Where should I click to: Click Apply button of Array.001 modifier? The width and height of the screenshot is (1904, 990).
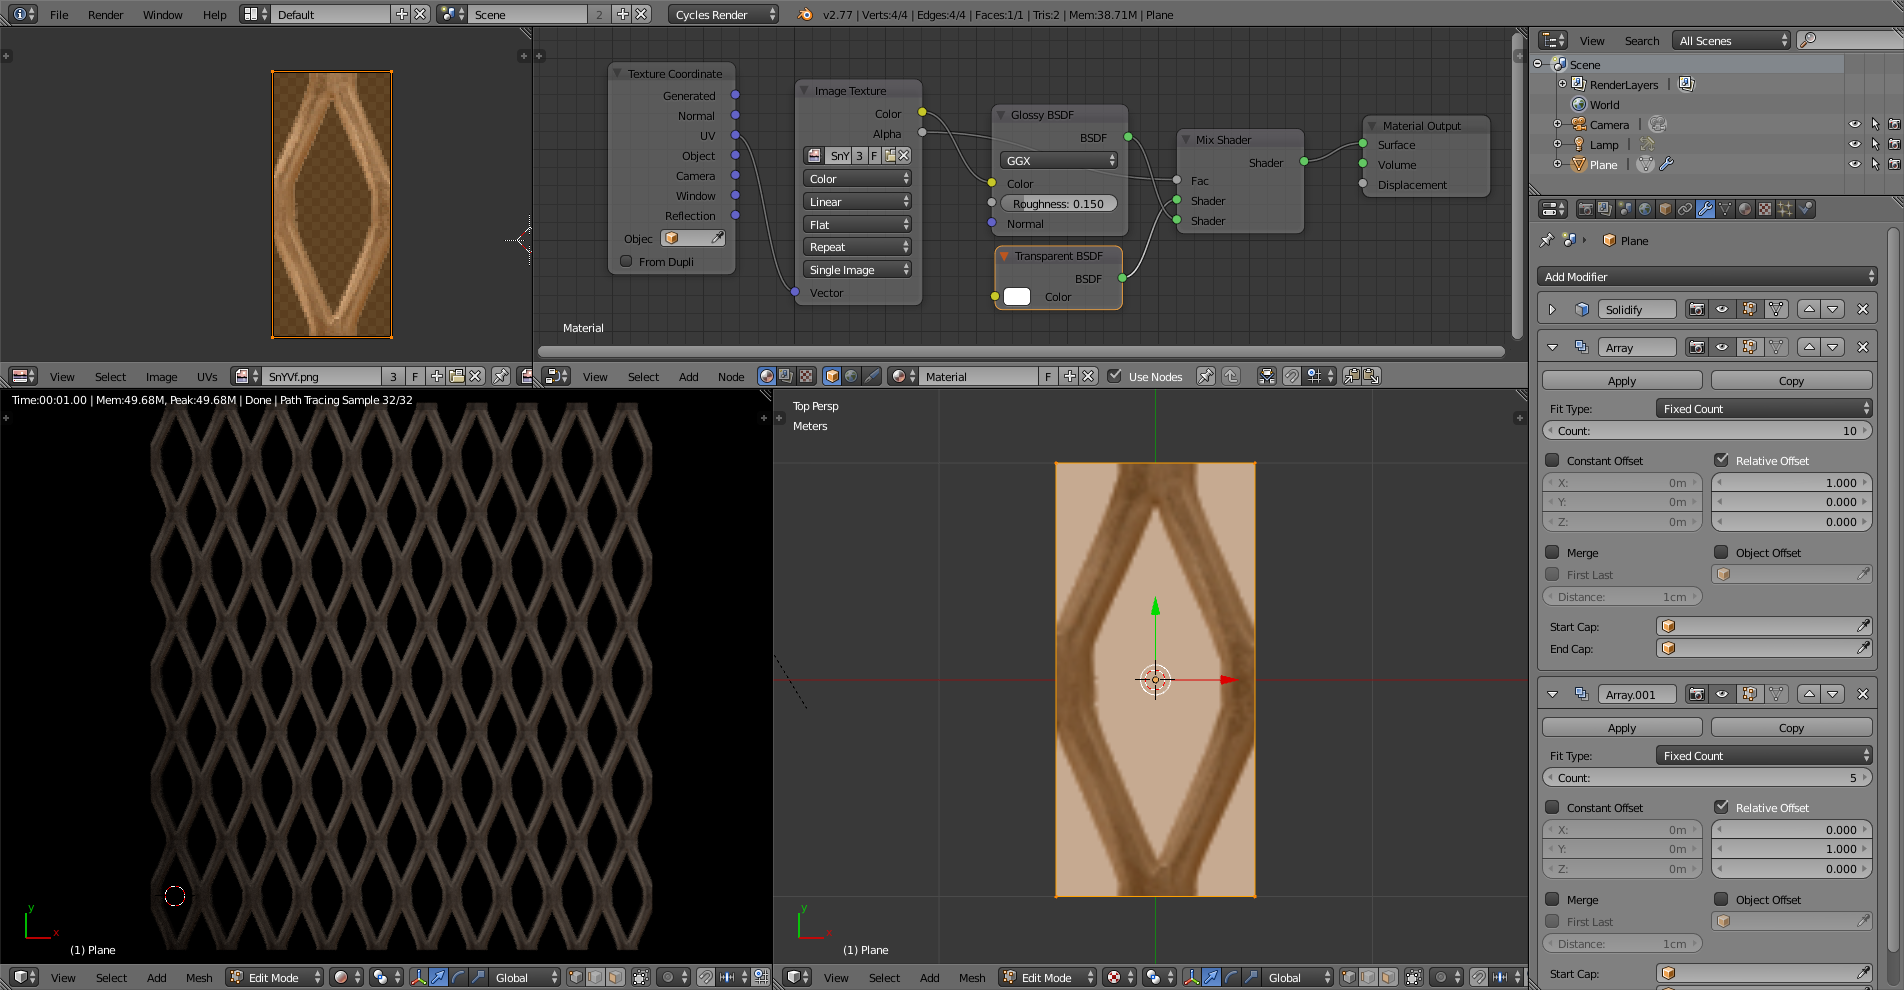coord(1622,728)
